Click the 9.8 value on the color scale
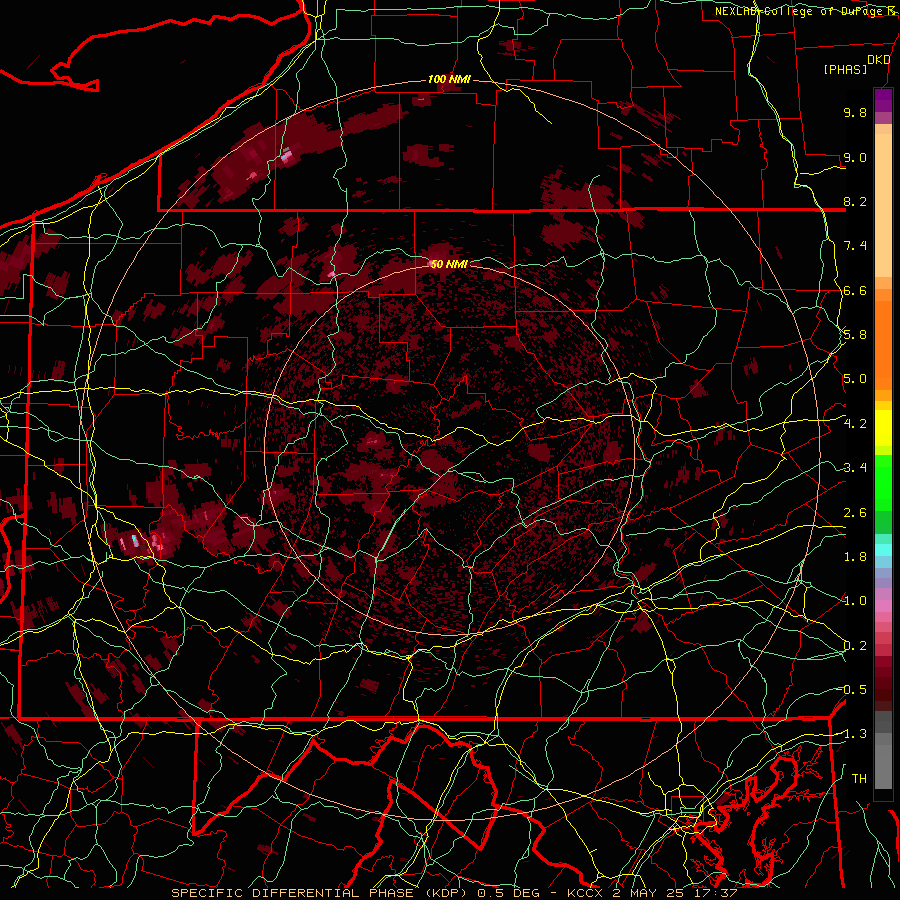 (x=855, y=112)
